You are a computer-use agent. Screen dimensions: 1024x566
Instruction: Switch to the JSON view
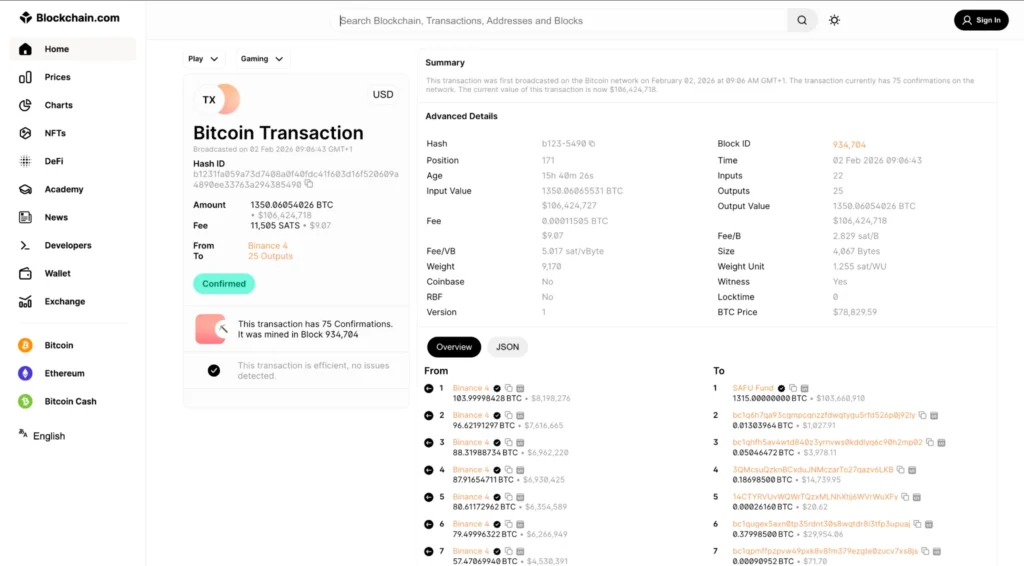coord(507,347)
